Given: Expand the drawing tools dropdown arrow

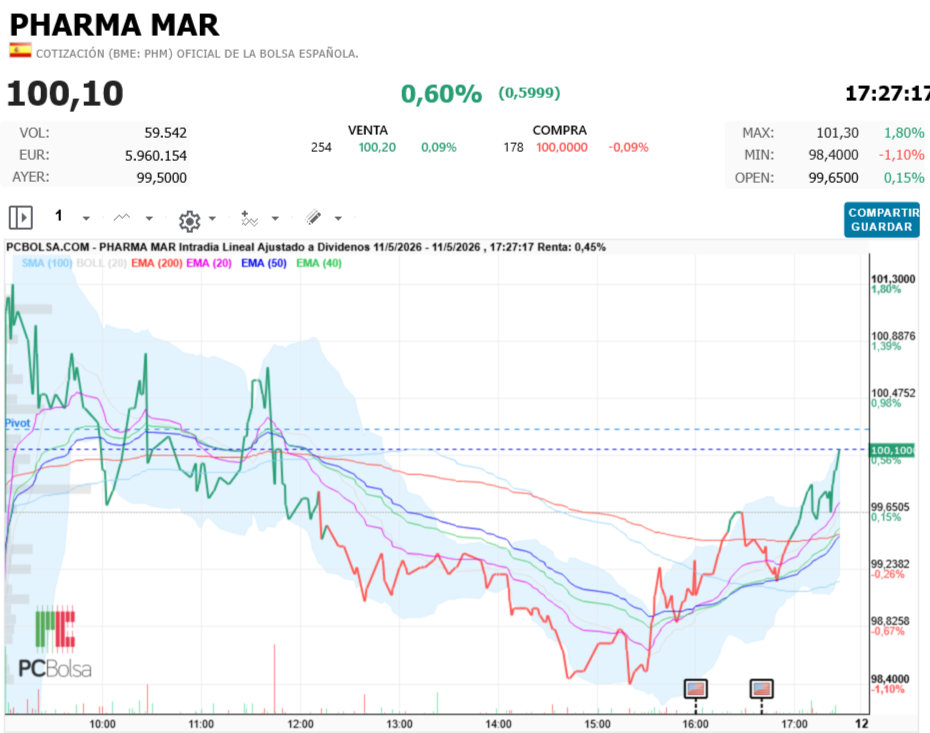Looking at the screenshot, I should click(x=338, y=219).
